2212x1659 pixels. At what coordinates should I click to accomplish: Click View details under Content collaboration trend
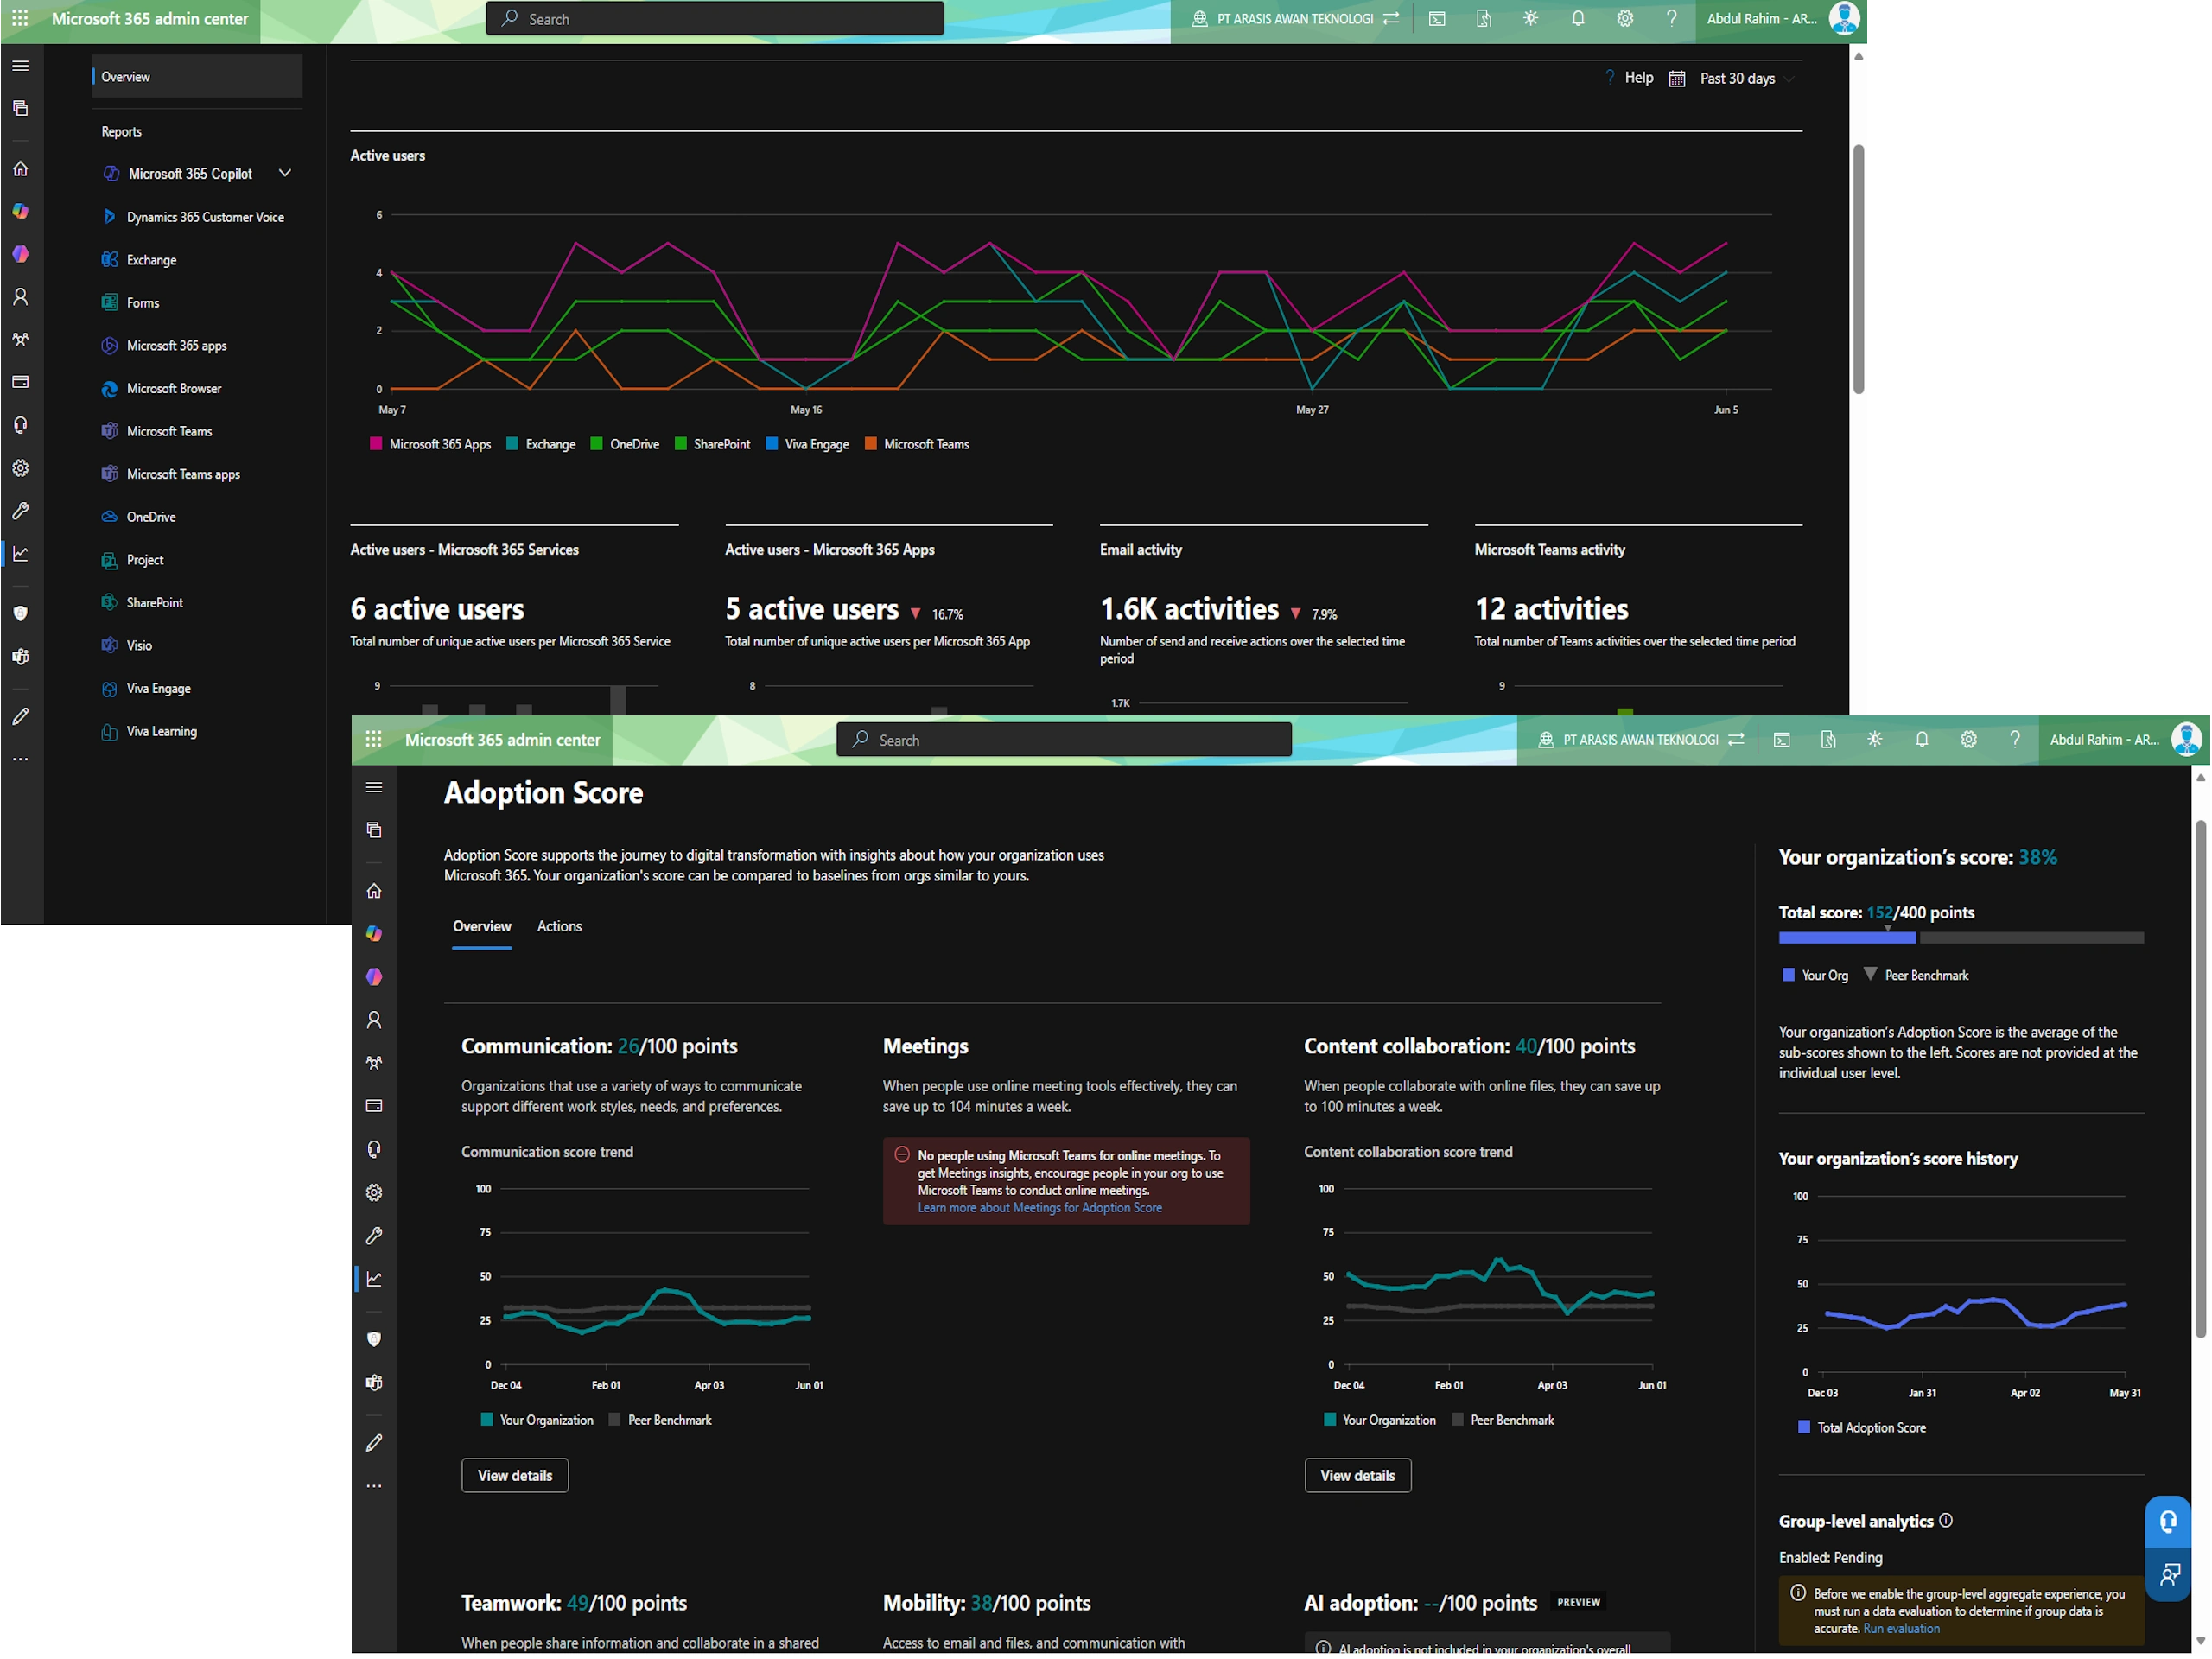1358,1476
